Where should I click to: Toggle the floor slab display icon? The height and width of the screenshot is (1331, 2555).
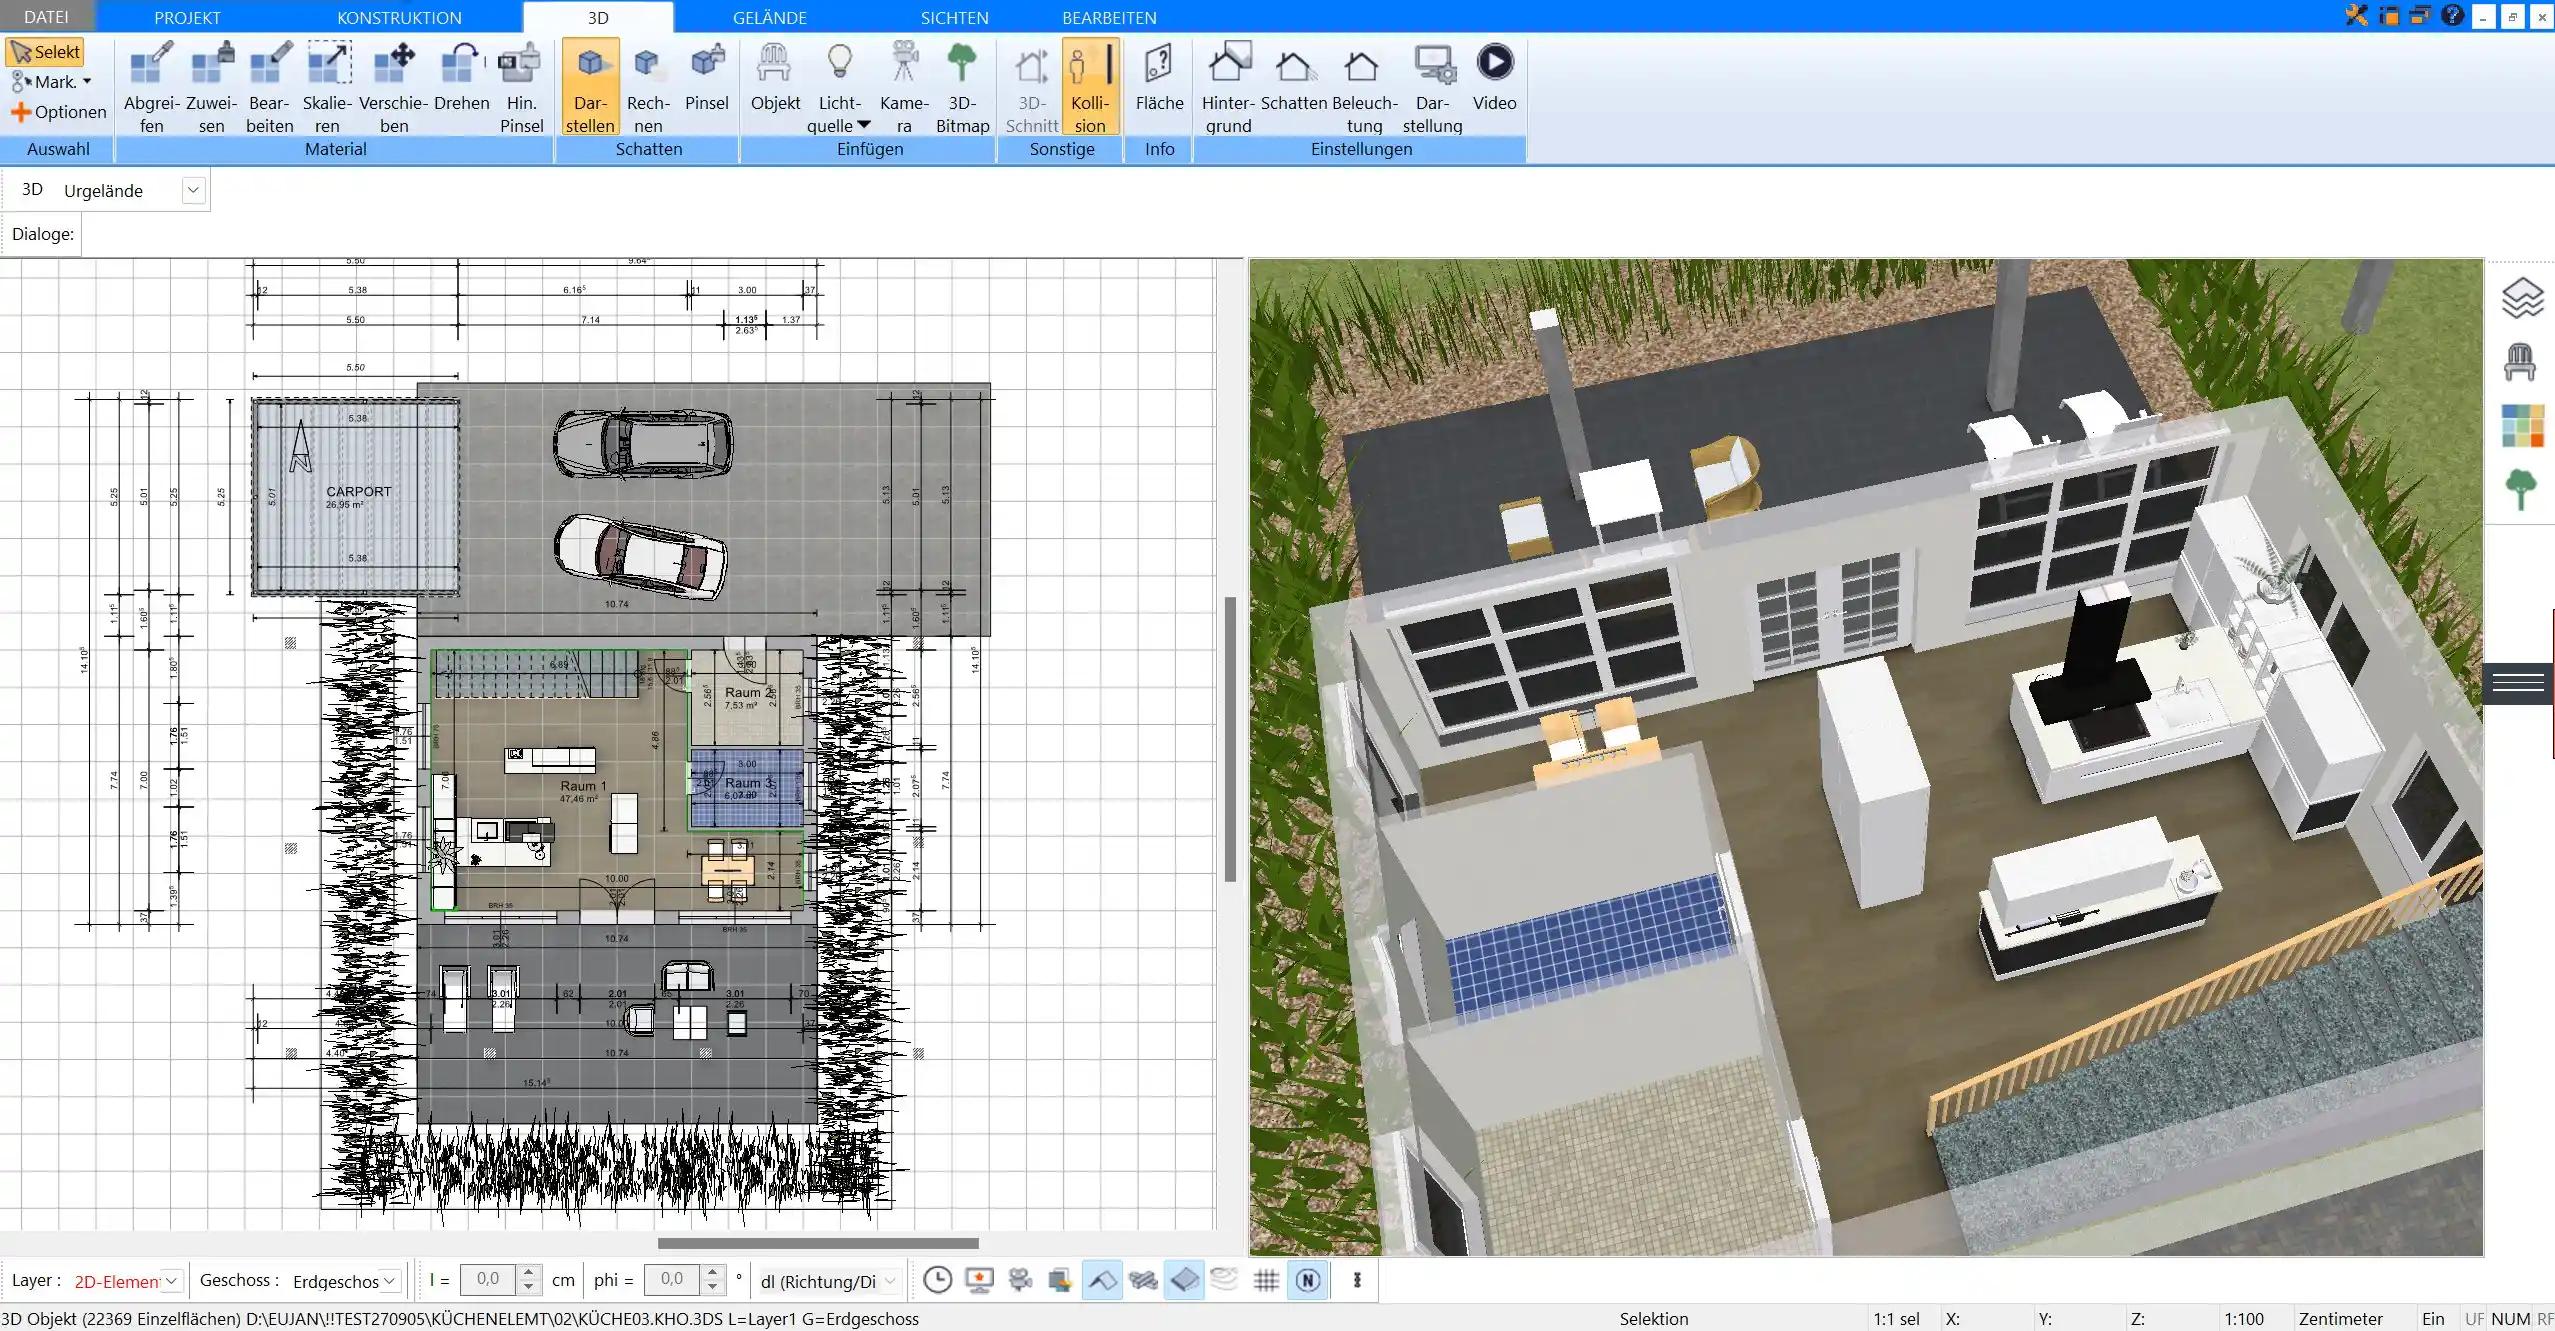[x=1184, y=1280]
